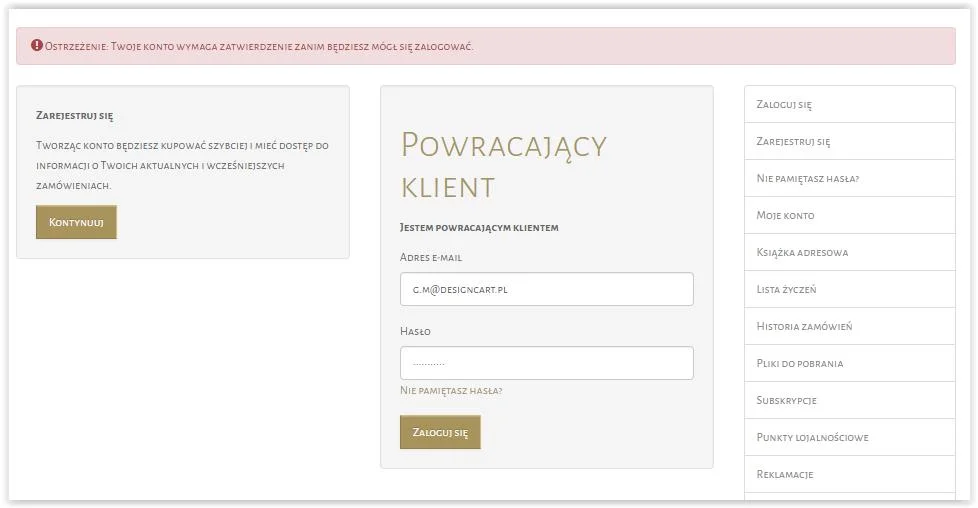
Task: Open Historia zamówień sidebar item
Action: click(x=804, y=326)
